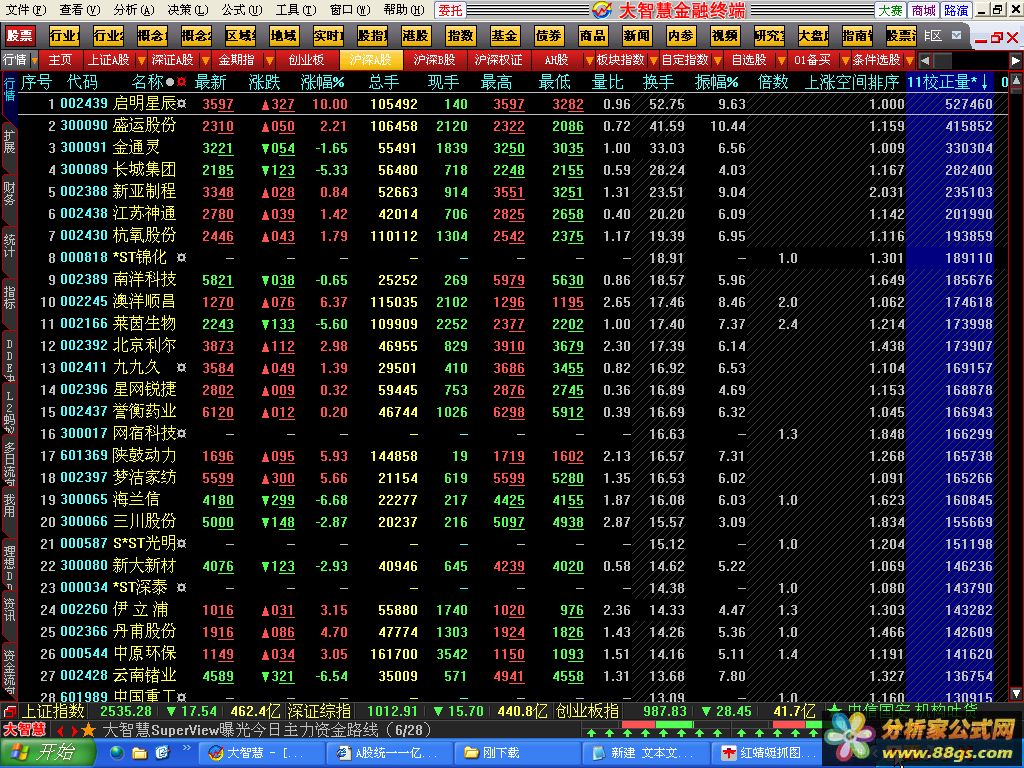Screen dimensions: 1024x768
Task: Open the 地域 toolbar button
Action: click(x=283, y=35)
